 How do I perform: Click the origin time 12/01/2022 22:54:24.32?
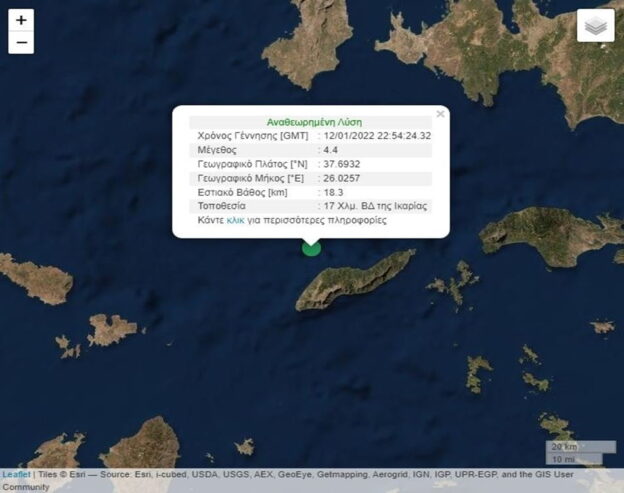(377, 135)
